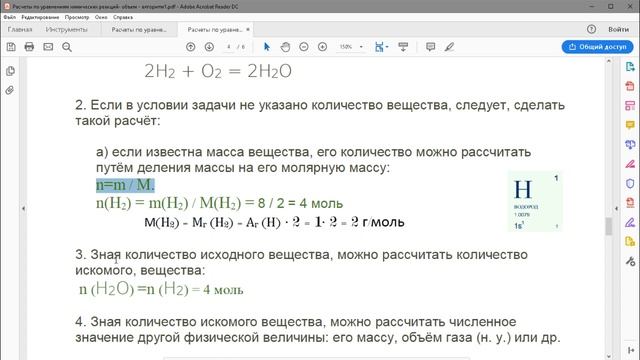The width and height of the screenshot is (640, 360).
Task: Click the scrolling mode toolbar icon
Action: tap(403, 47)
